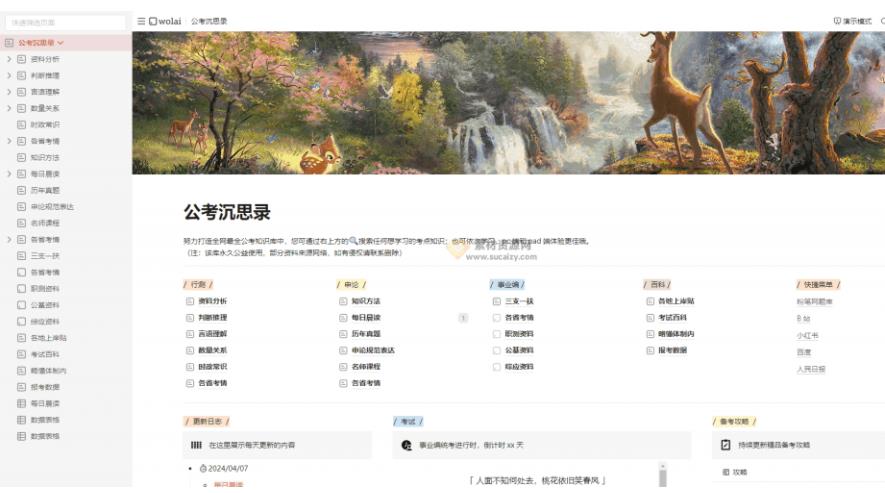Click the page icon of sidebar 三支一扶
The height and width of the screenshot is (493, 885).
point(21,256)
